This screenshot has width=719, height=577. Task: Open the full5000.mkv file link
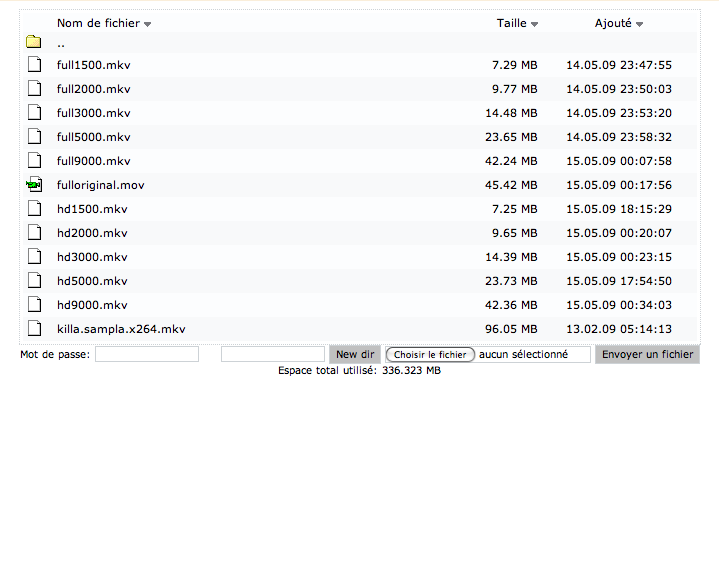point(94,137)
